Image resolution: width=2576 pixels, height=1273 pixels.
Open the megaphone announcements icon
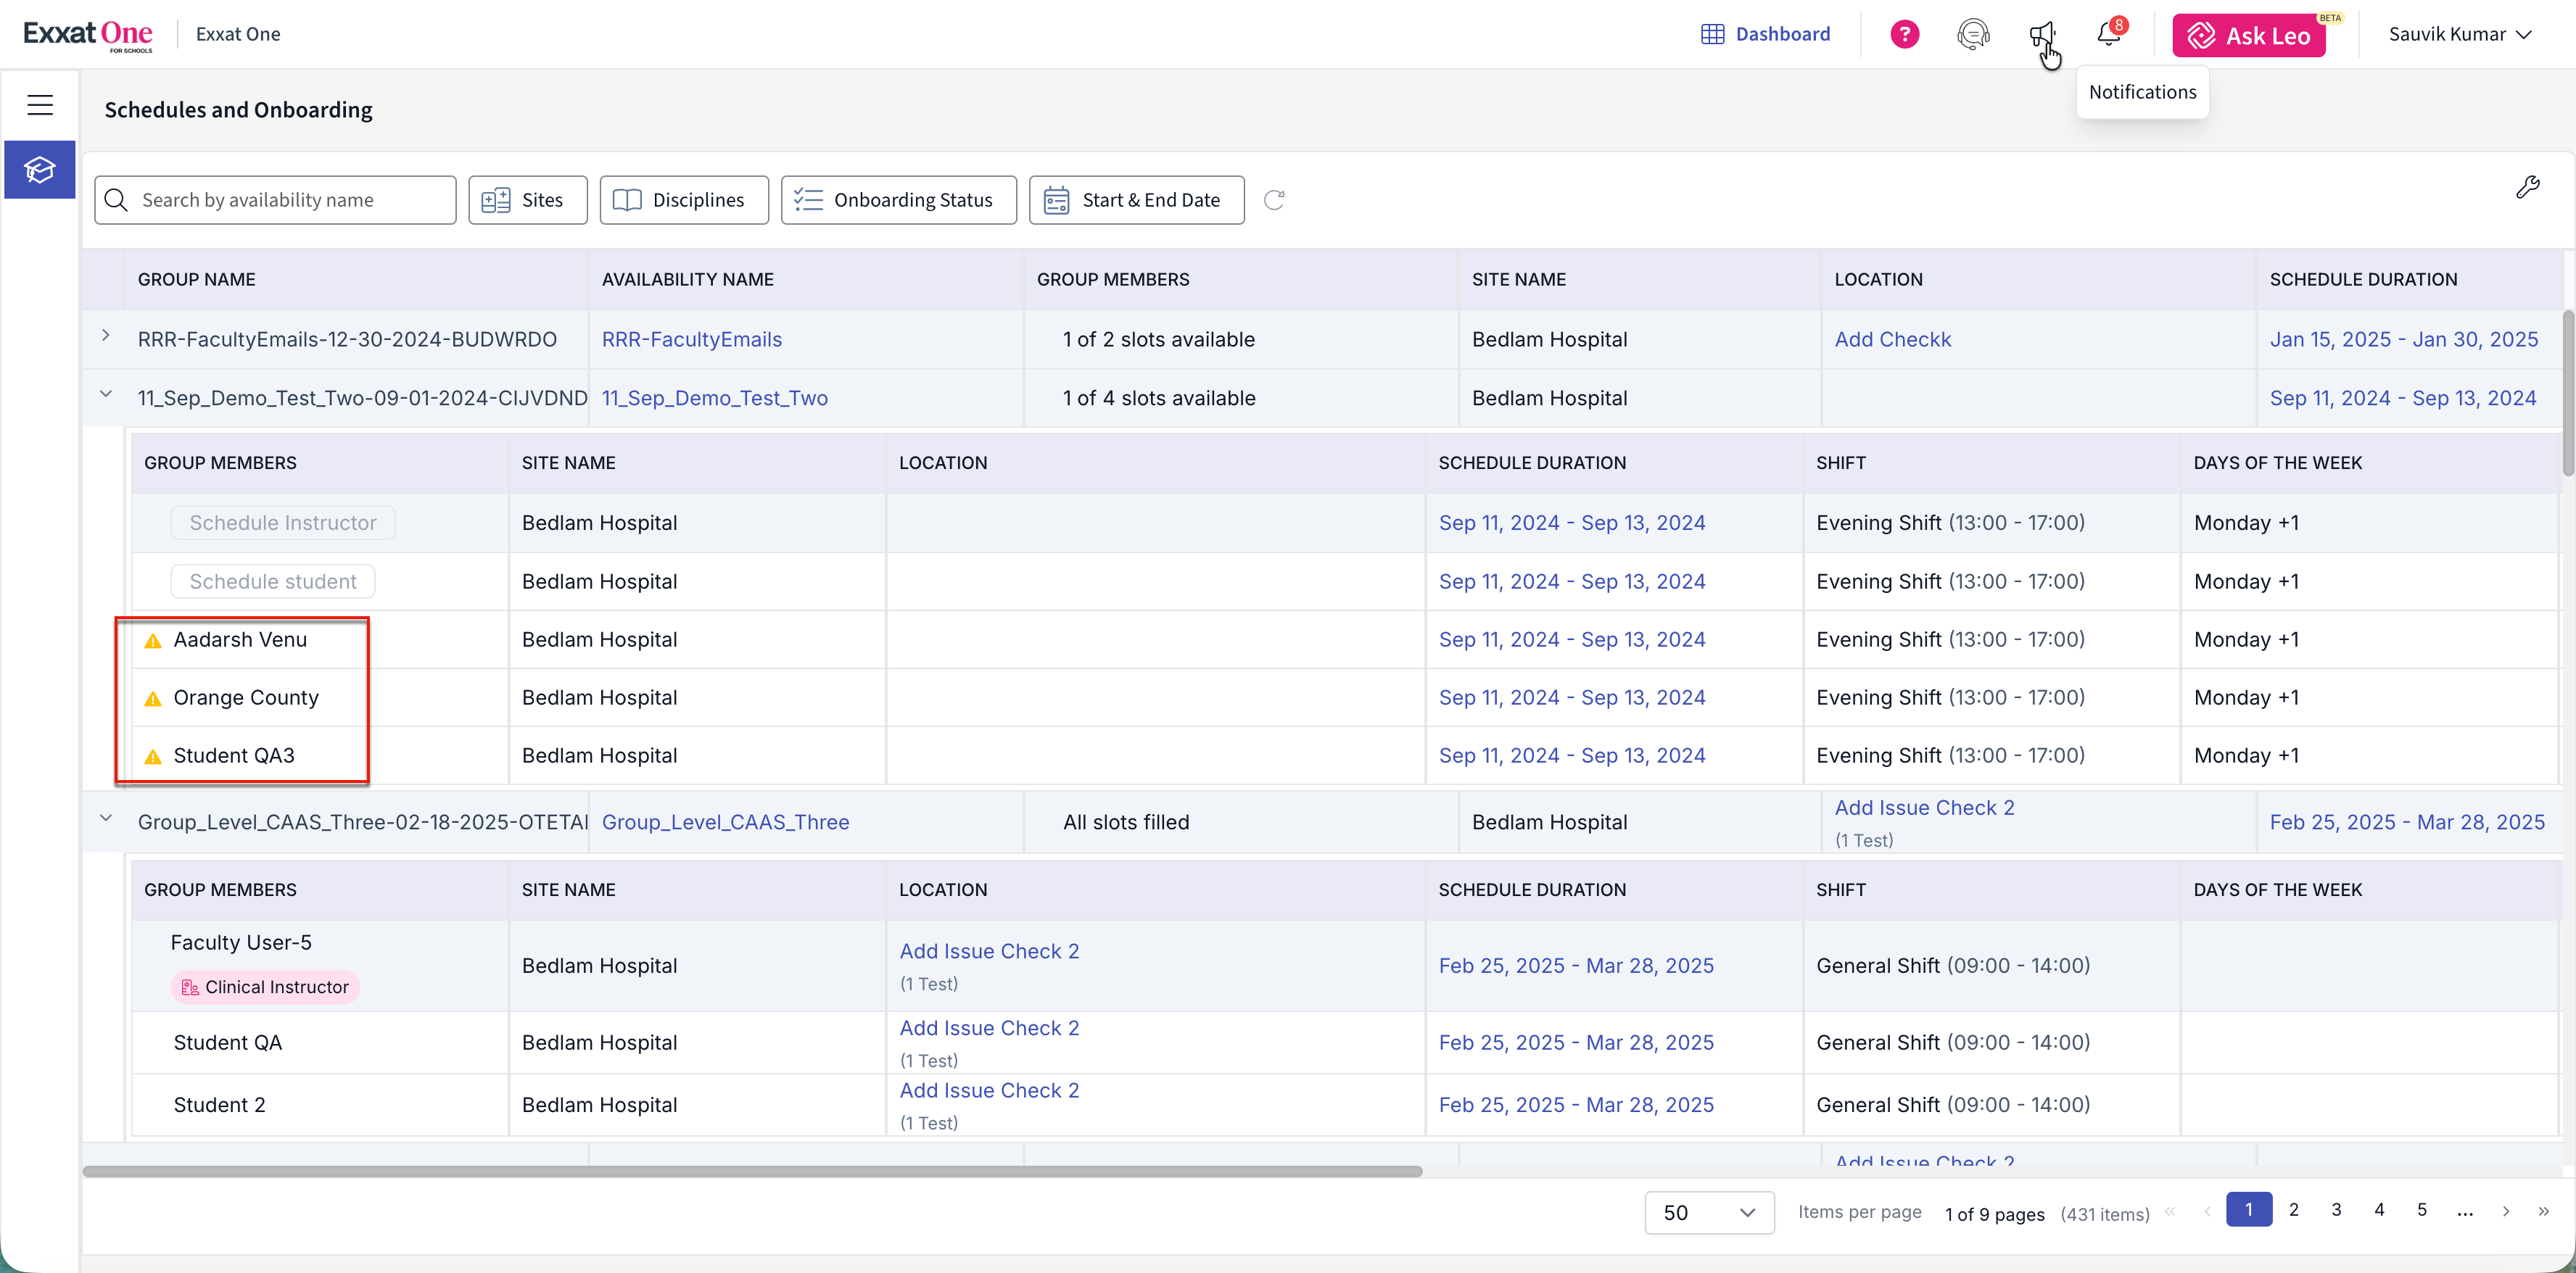click(2041, 35)
